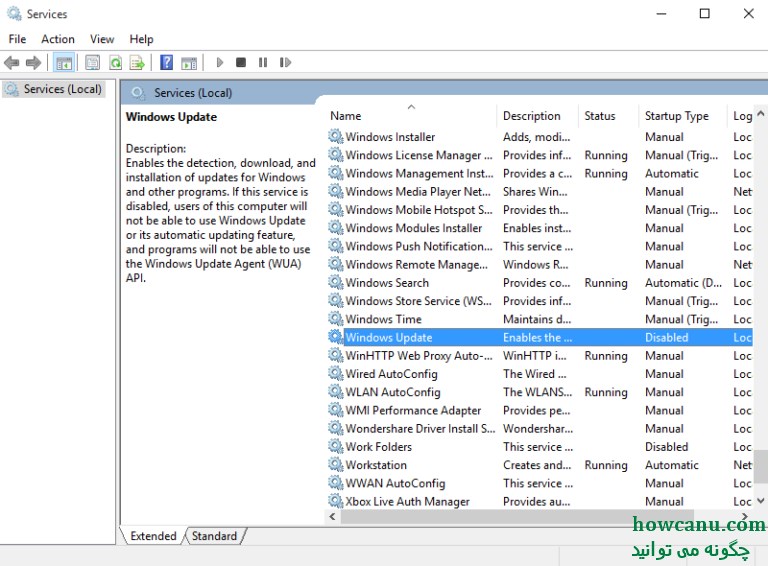The height and width of the screenshot is (566, 768).
Task: Click the gear icon of Windows Update
Action: [336, 337]
